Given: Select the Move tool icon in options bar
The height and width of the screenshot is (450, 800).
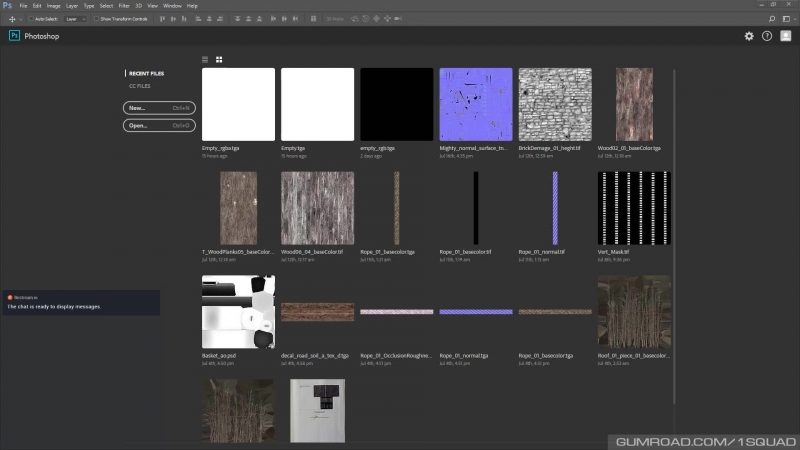Looking at the screenshot, I should click(12, 19).
